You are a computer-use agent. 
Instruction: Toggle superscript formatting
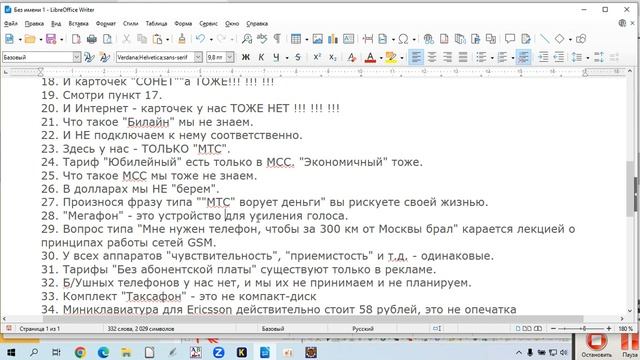(317, 58)
